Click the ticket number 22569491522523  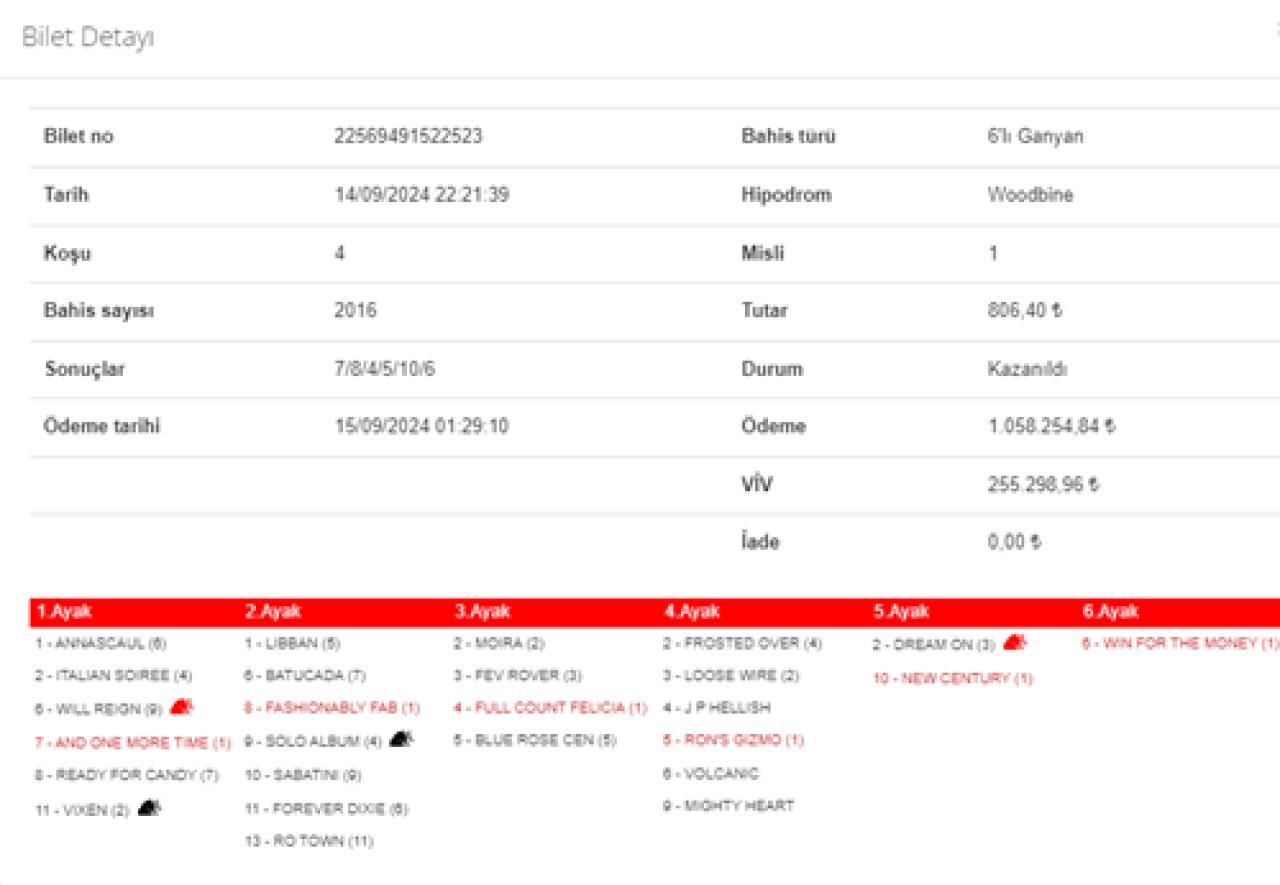click(x=408, y=137)
